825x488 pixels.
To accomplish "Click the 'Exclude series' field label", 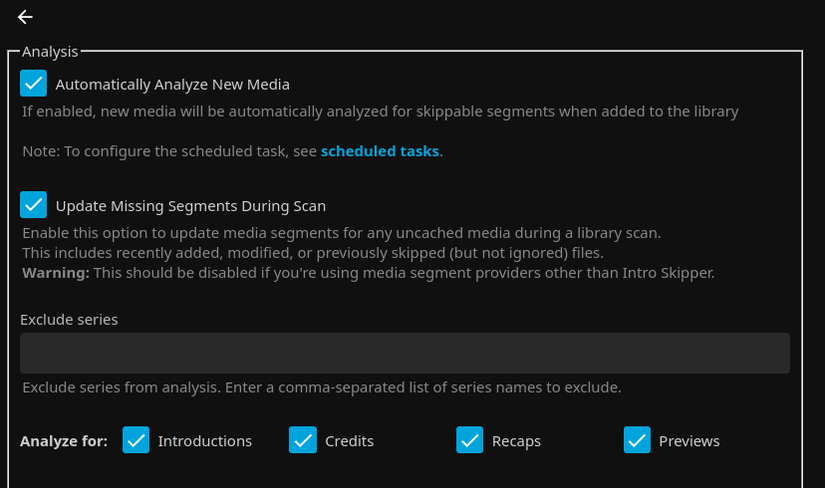I will (69, 320).
